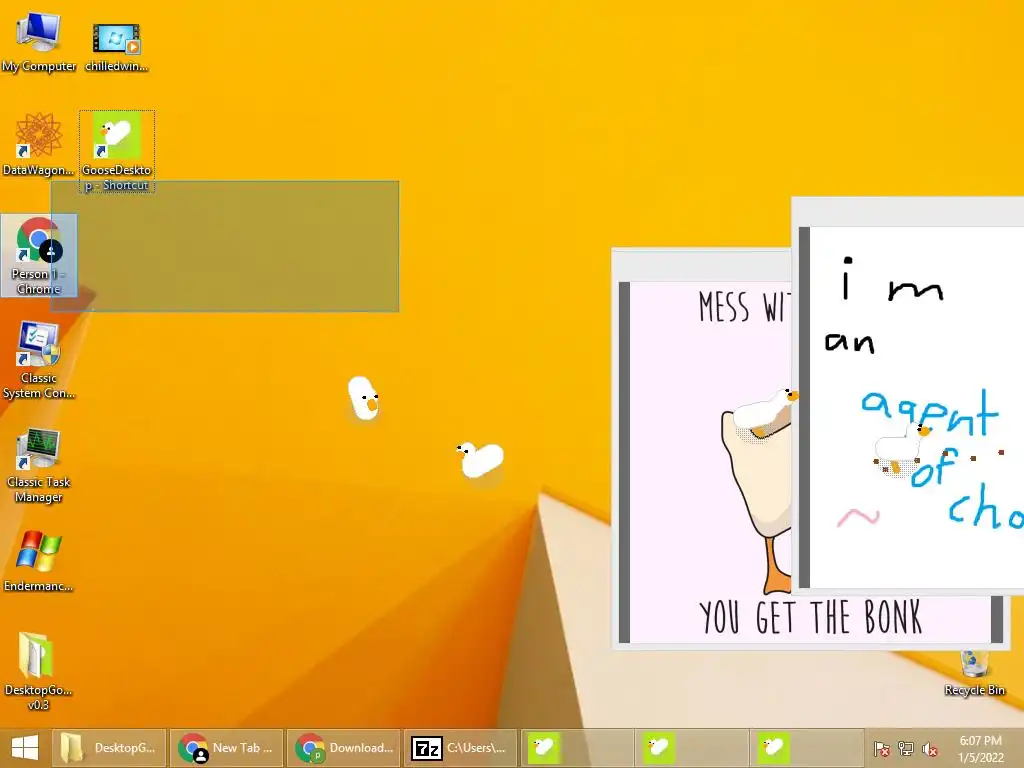Viewport: 1024px width, 768px height.
Task: Open the clock showing 6:07 PM
Action: point(981,748)
